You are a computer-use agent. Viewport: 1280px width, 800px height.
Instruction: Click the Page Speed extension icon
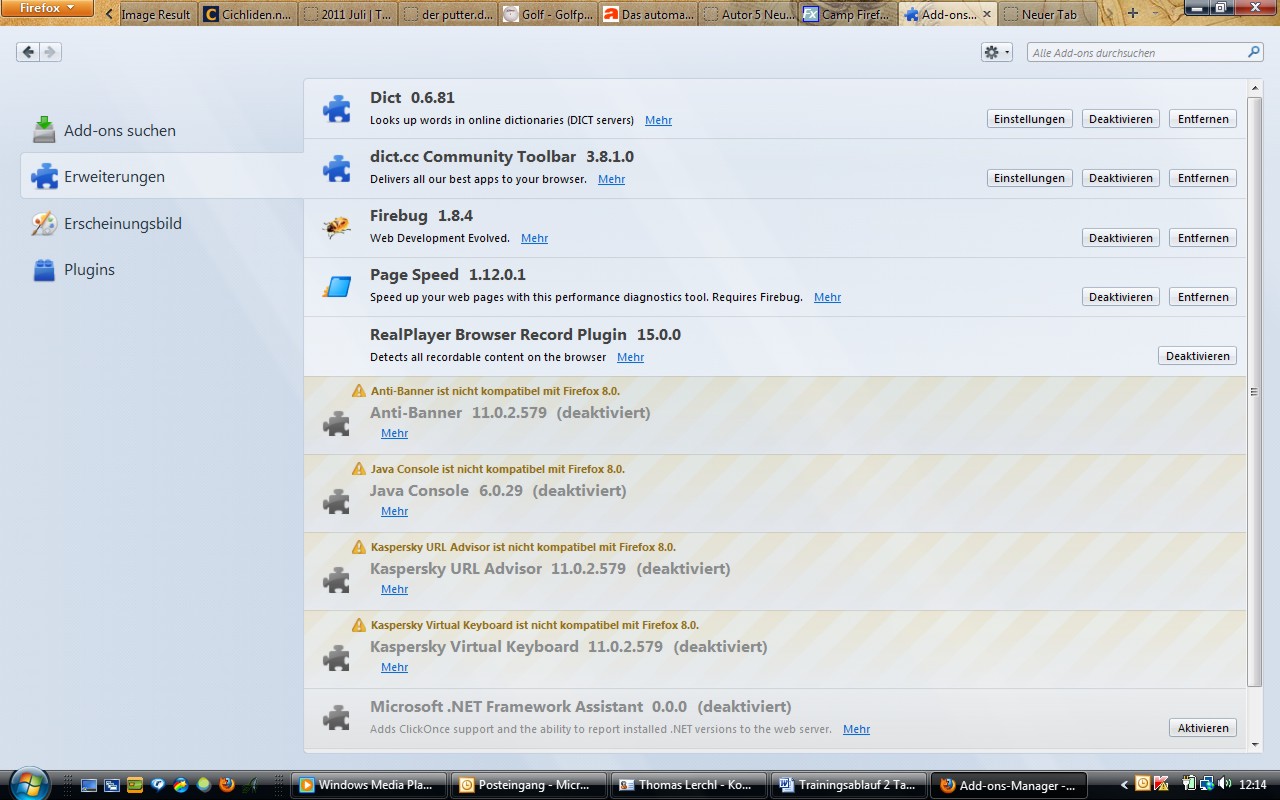(336, 287)
